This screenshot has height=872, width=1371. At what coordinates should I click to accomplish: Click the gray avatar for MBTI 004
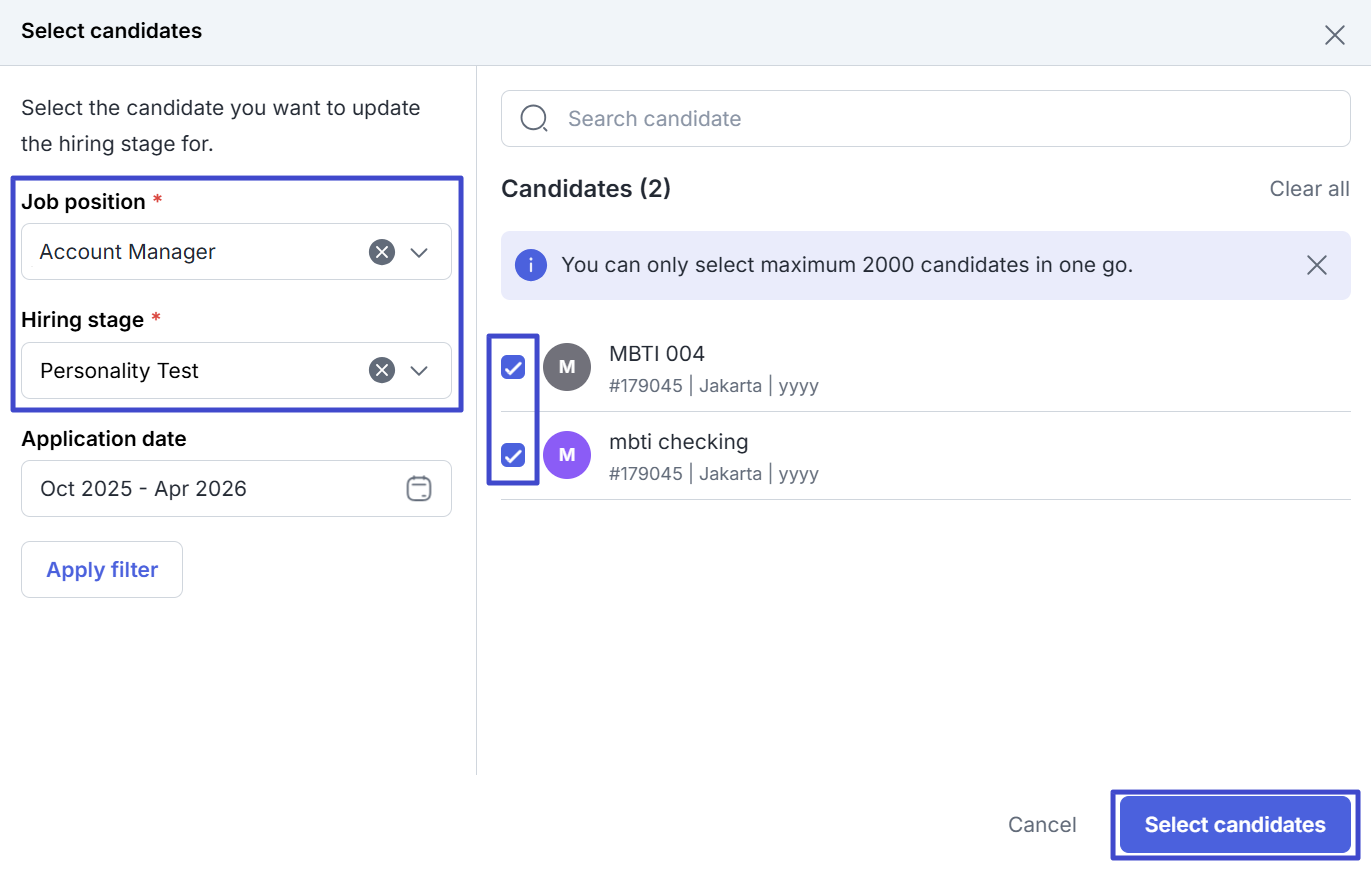tap(567, 367)
